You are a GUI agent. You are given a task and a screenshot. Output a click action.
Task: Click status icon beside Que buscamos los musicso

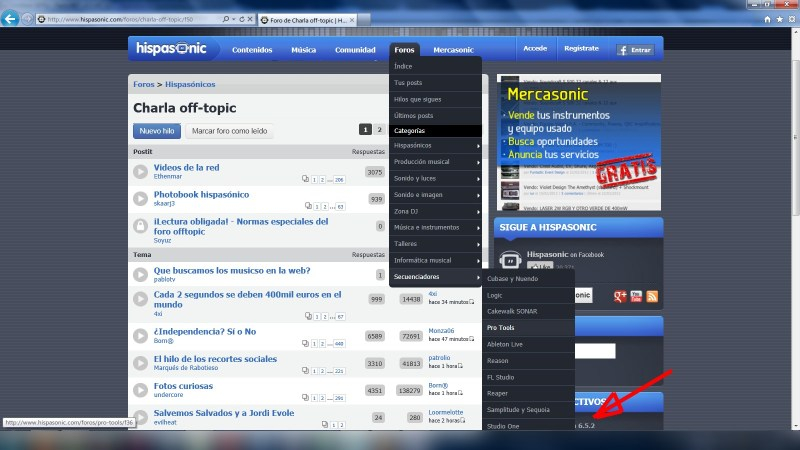[x=140, y=274]
